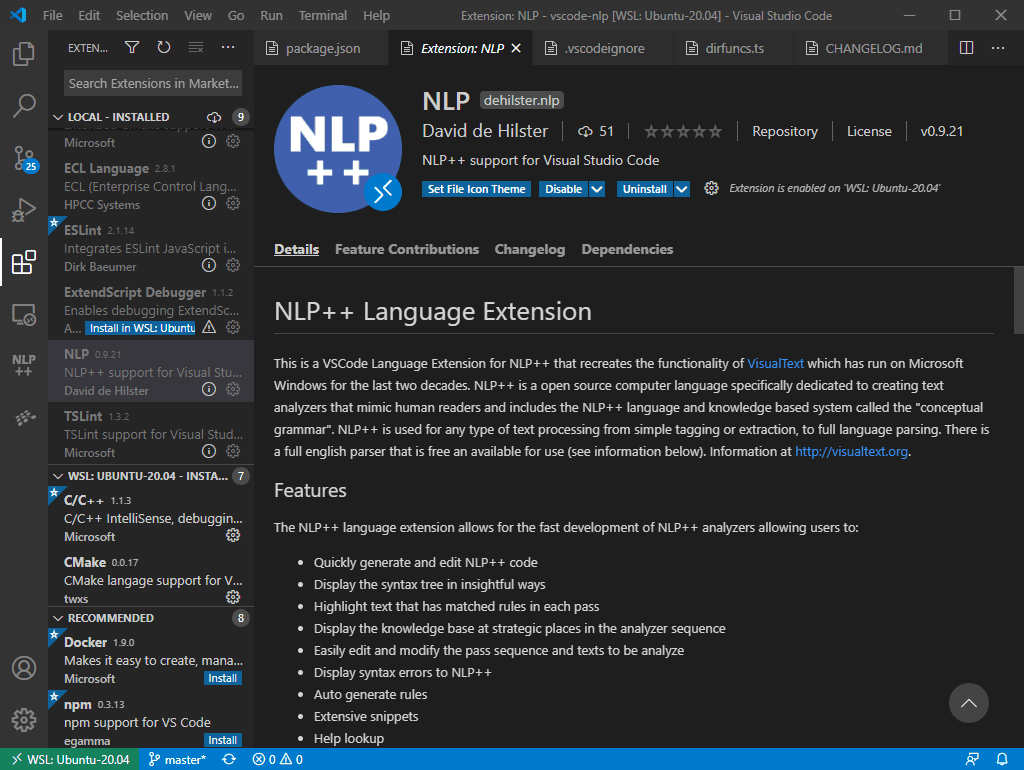
Task: Open the Manage gear in activity bar
Action: point(24,720)
